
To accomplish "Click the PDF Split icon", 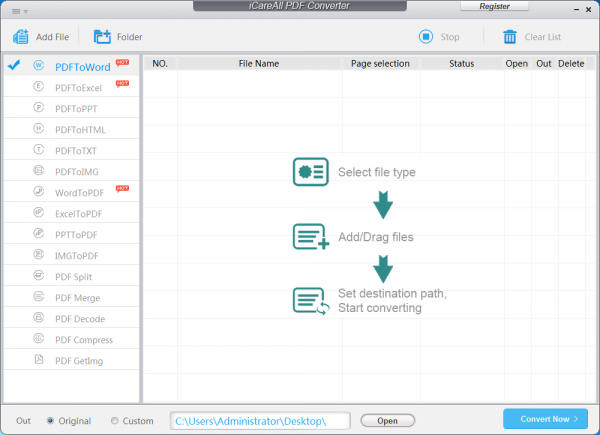I will tap(39, 275).
